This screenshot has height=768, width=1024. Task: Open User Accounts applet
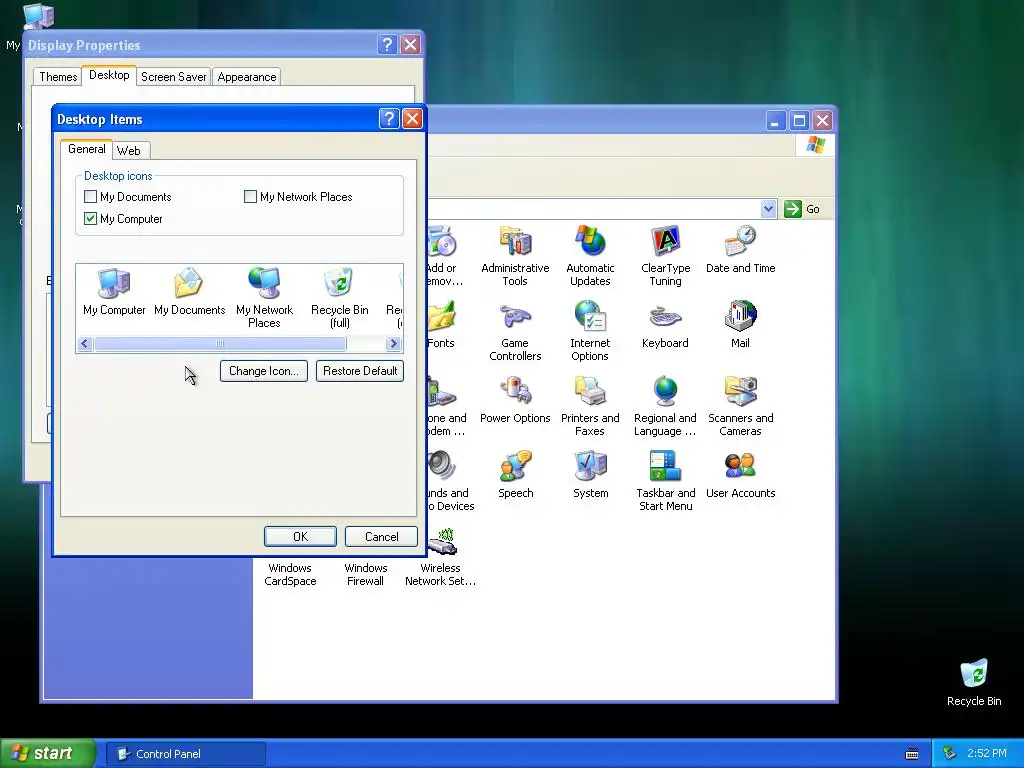(x=740, y=475)
